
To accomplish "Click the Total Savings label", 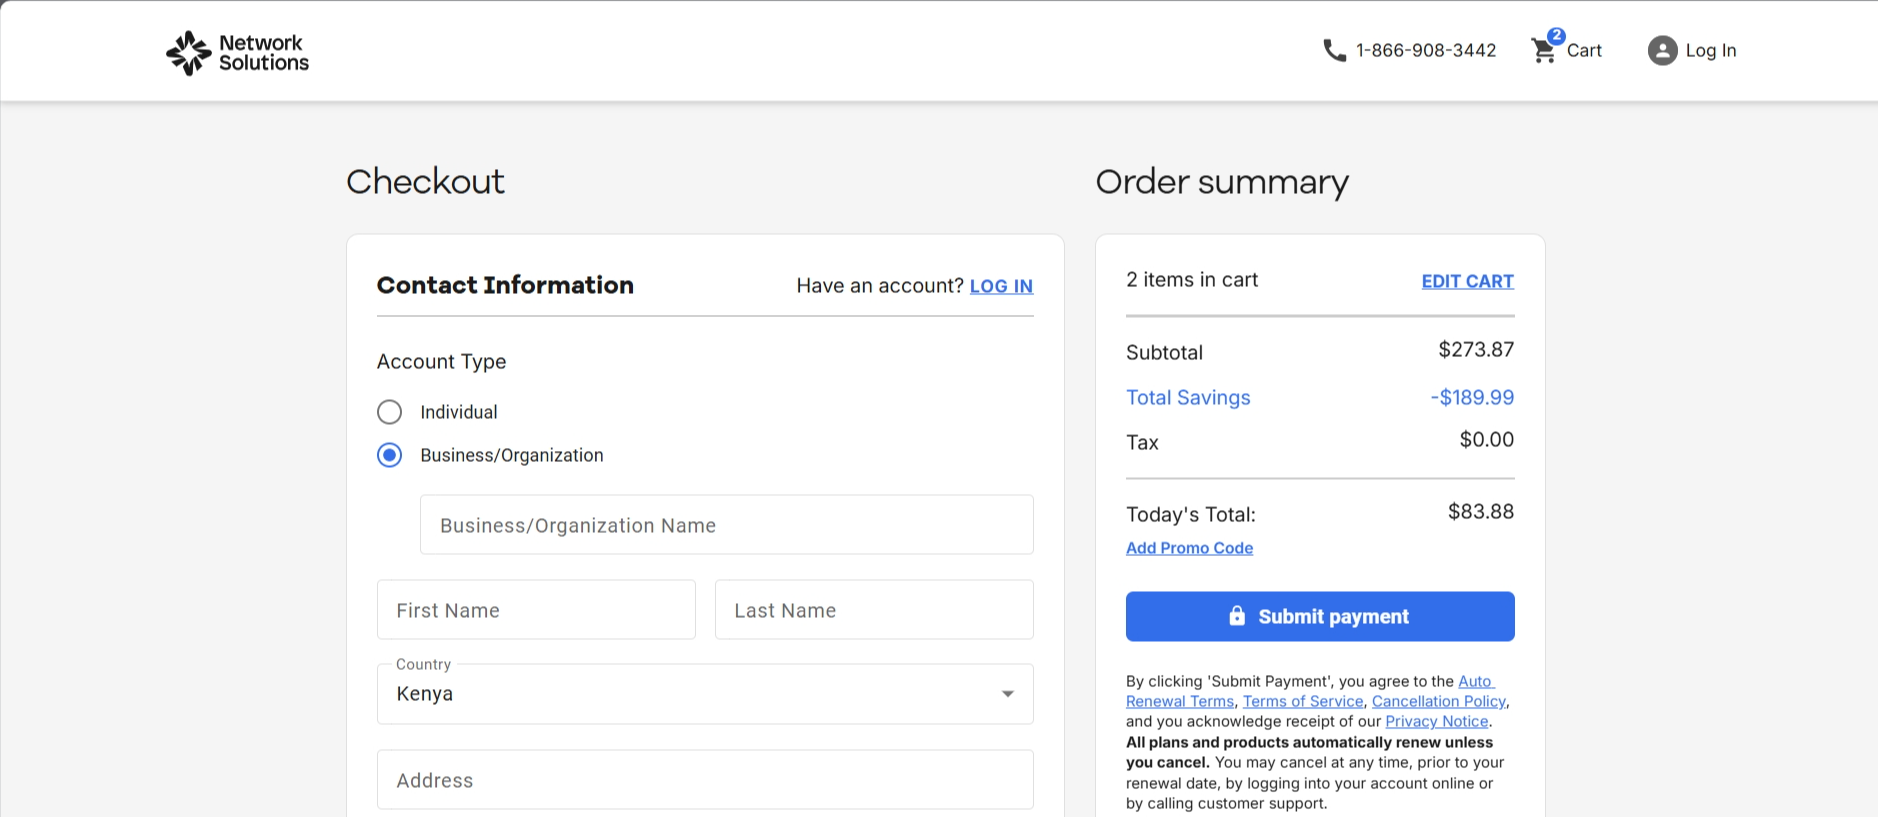I will (1188, 398).
